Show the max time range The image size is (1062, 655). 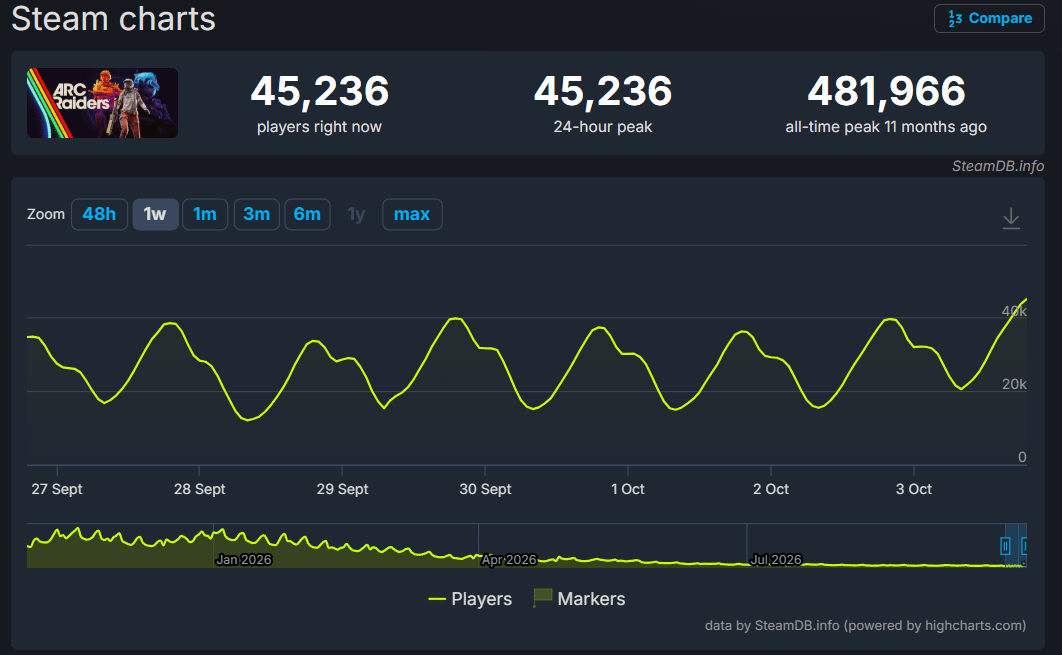[412, 215]
